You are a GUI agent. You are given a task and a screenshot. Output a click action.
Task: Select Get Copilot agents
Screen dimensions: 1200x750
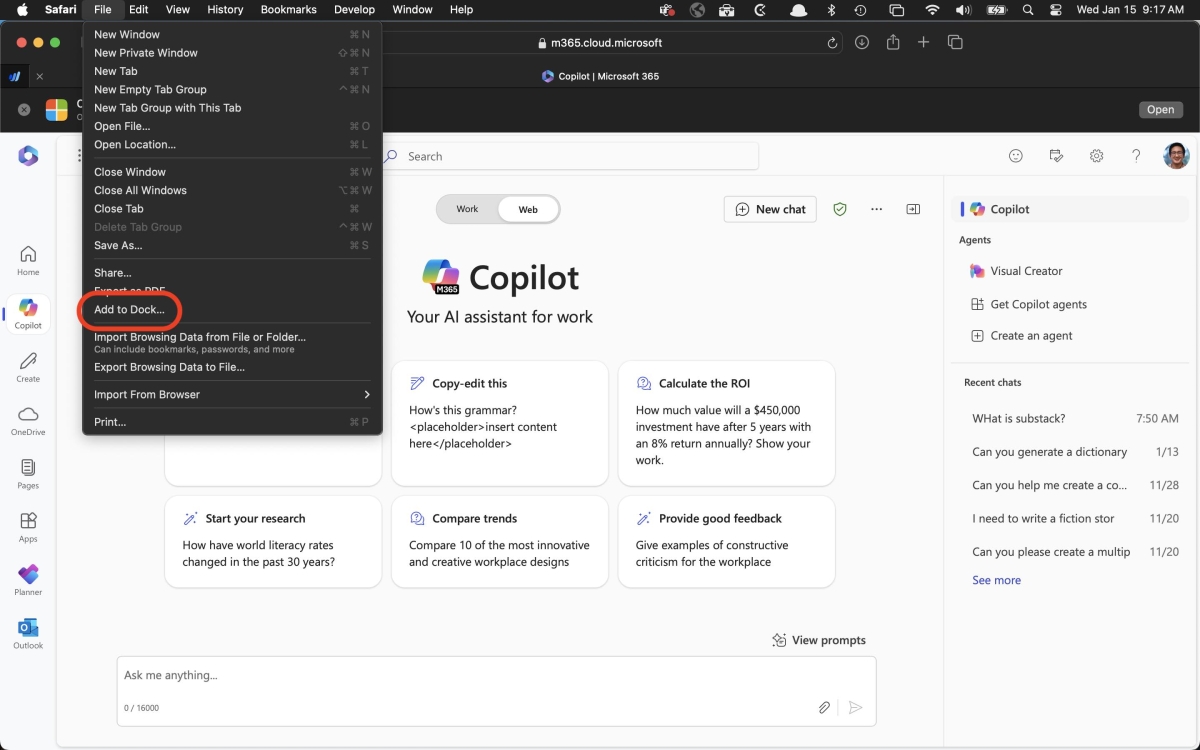(1028, 304)
